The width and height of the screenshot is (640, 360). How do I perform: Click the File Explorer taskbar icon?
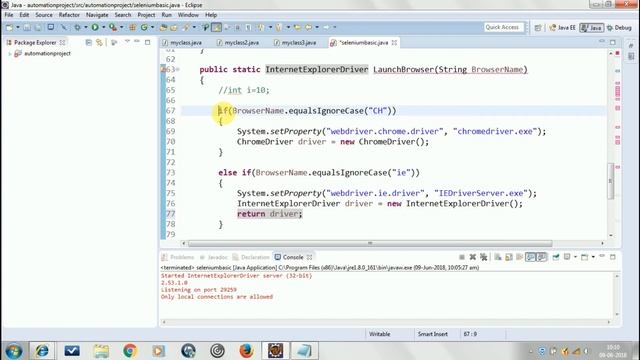(101, 351)
